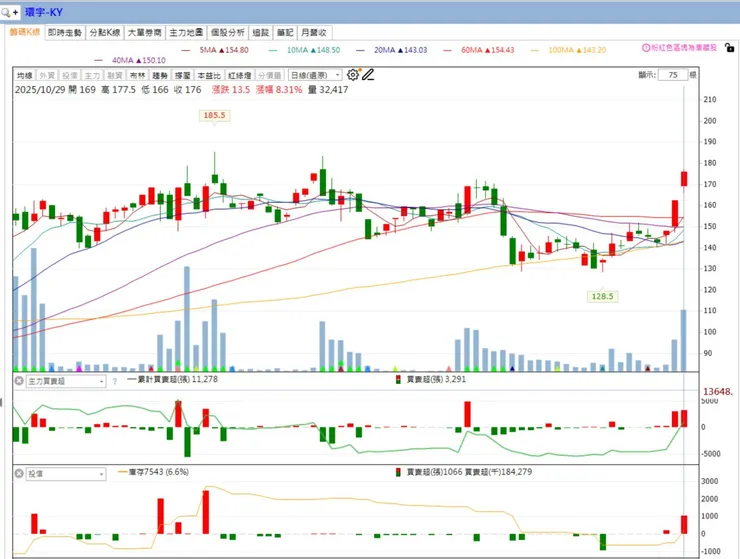Toggle the 趨勢 trend overlay
The height and width of the screenshot is (559, 740).
tap(160, 76)
